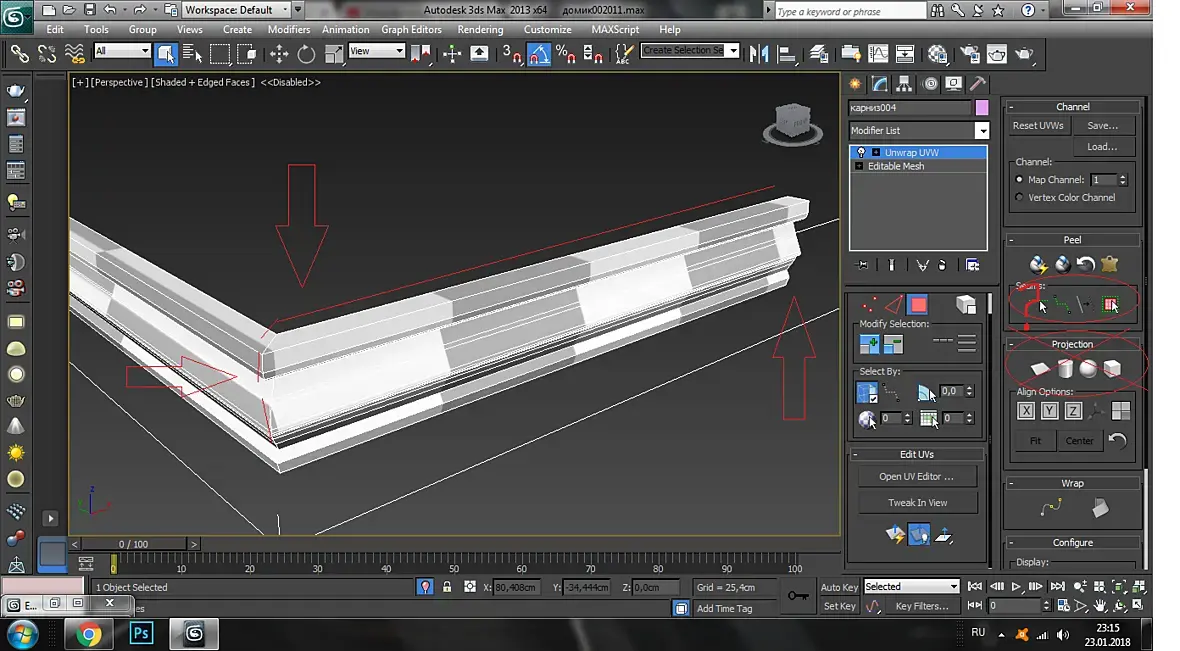
Task: Click the Open UV Editor button
Action: [917, 476]
